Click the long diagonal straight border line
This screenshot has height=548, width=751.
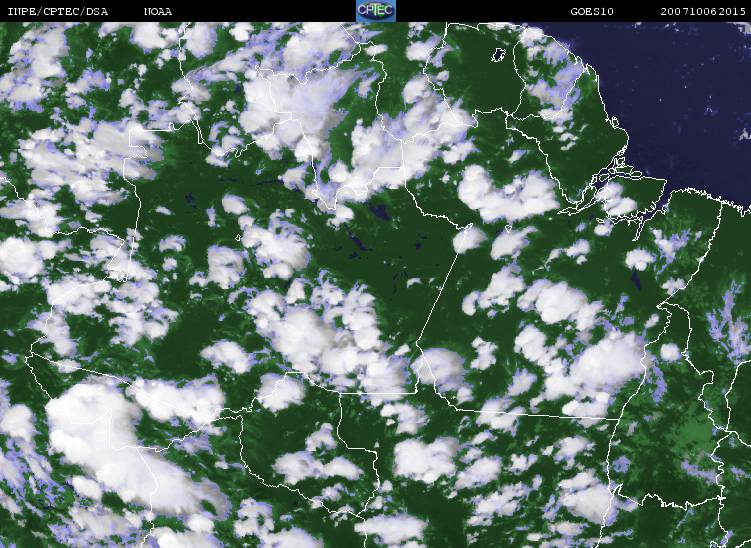tap(442, 285)
